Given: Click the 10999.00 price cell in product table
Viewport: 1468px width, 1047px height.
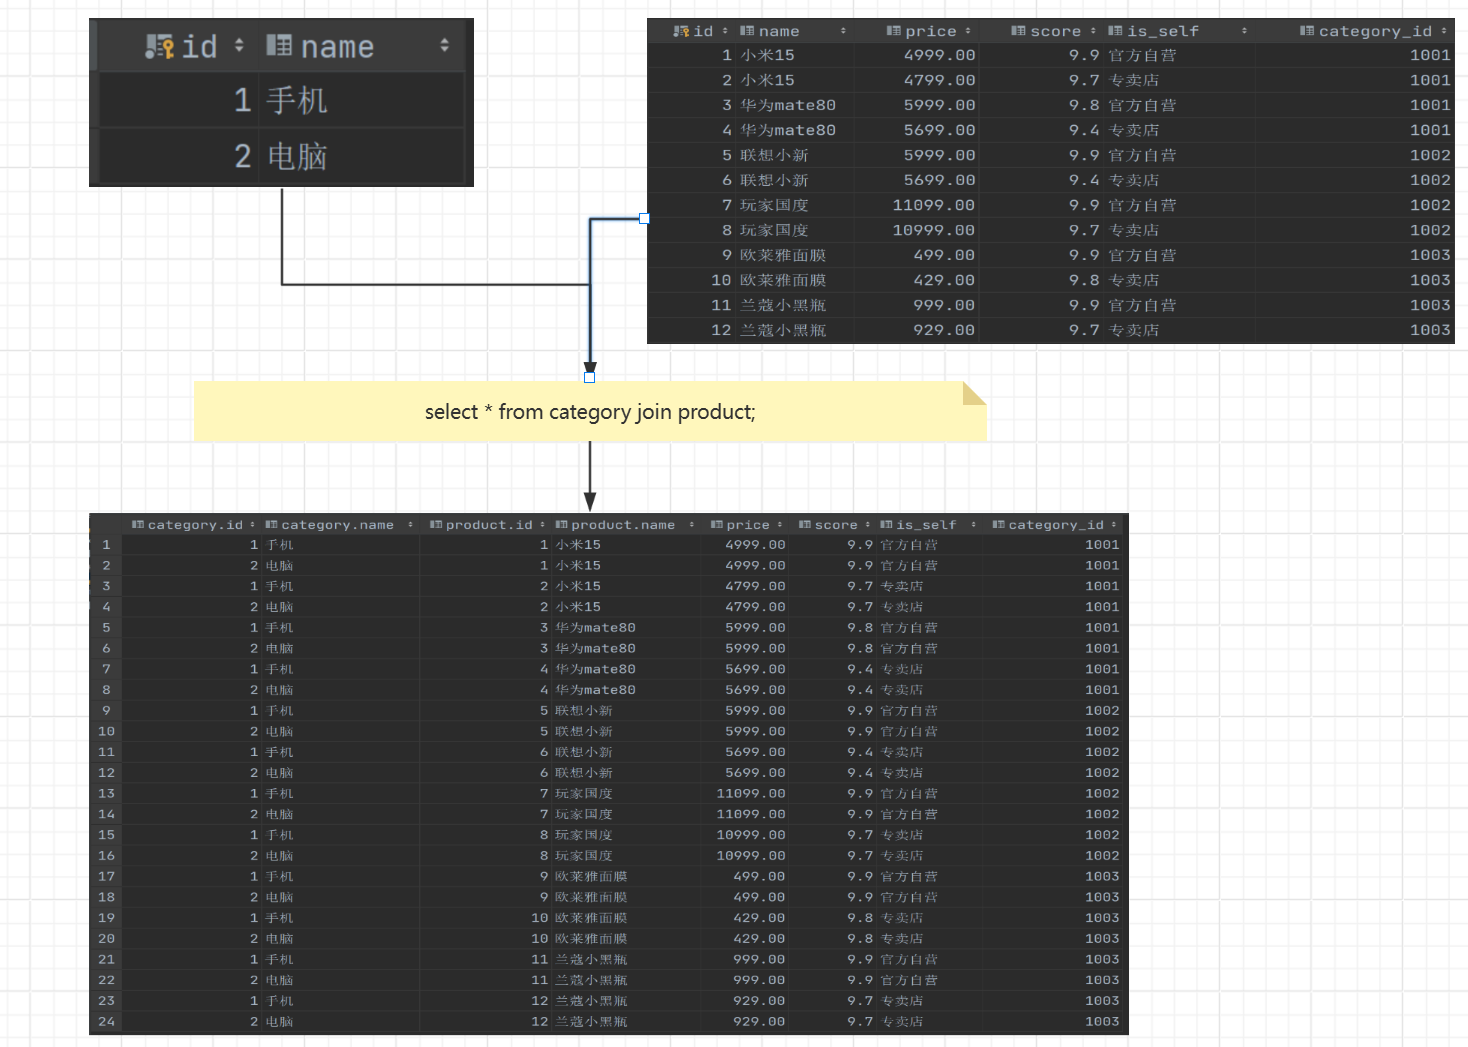Looking at the screenshot, I should pos(917,230).
